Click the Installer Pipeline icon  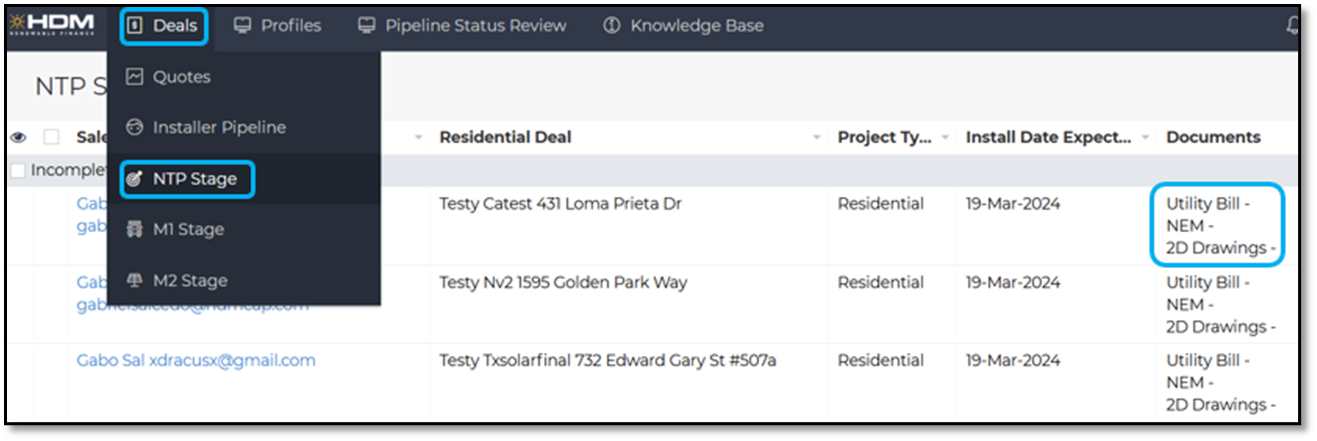[135, 128]
